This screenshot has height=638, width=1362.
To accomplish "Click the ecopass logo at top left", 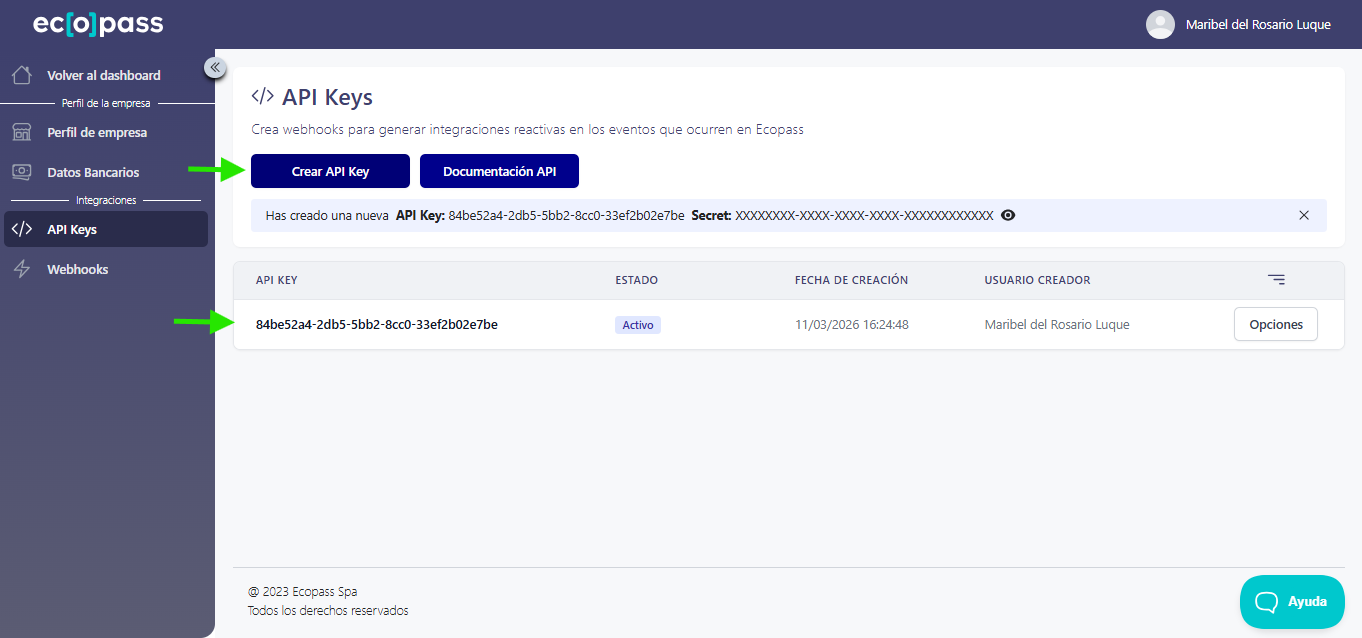I will [96, 23].
